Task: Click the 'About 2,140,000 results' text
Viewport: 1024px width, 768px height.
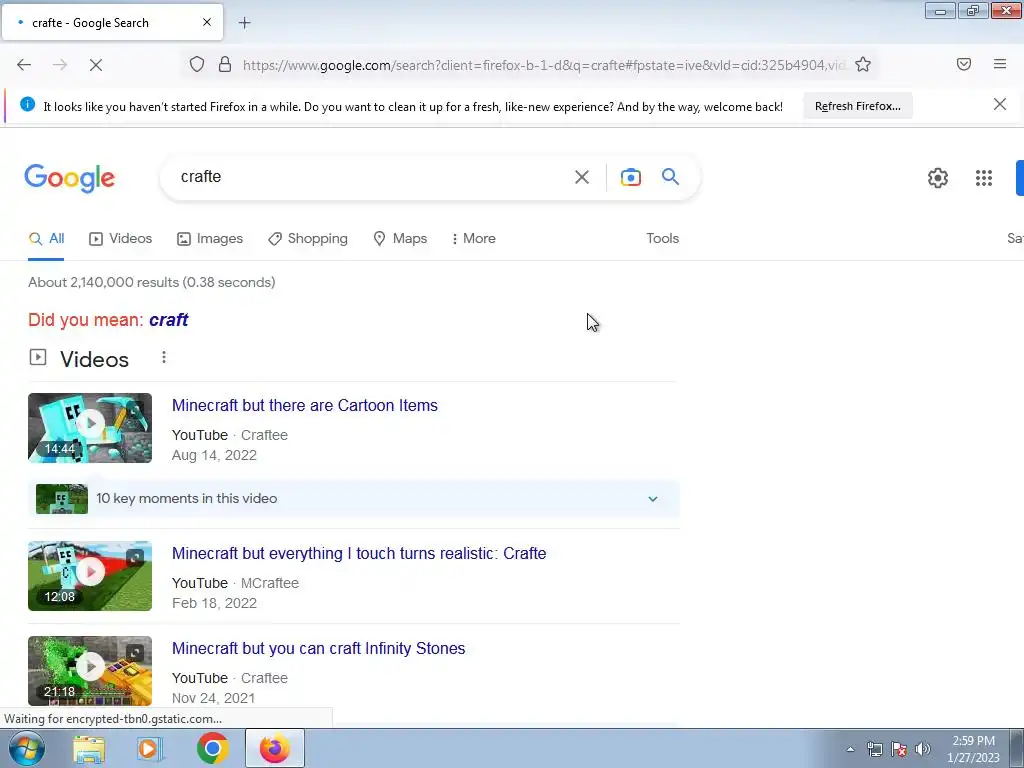Action: click(x=152, y=283)
